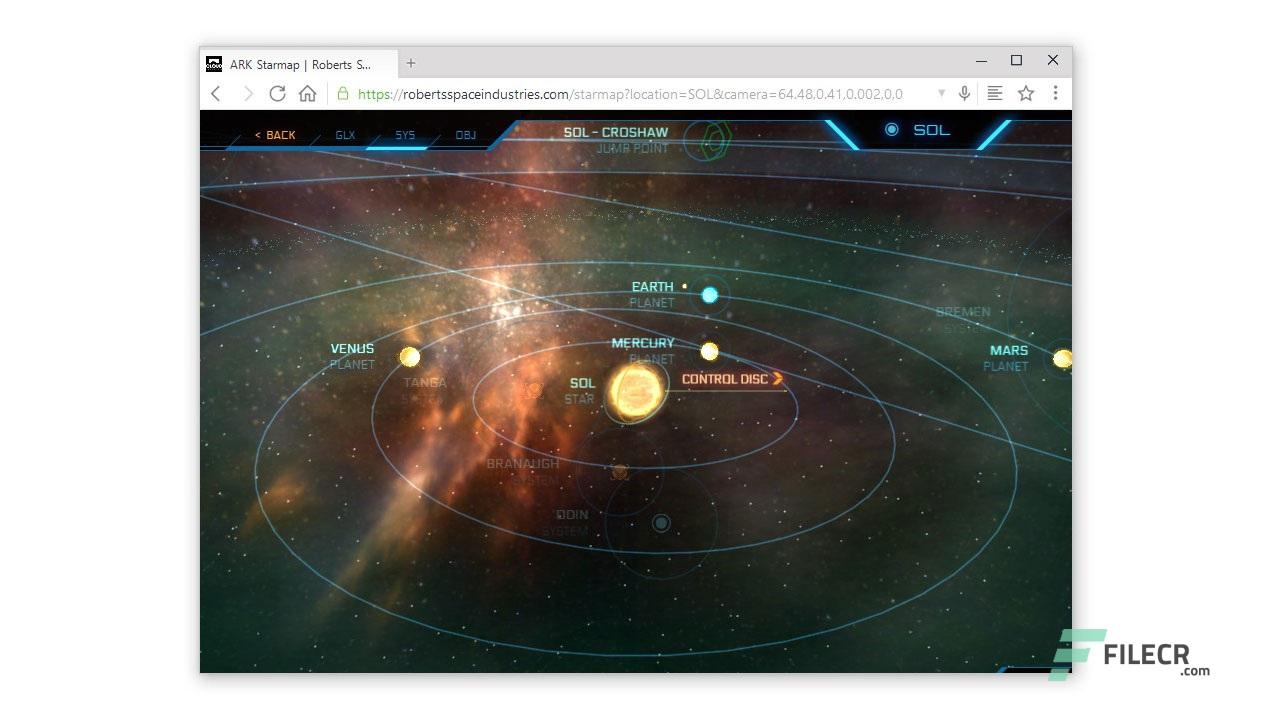Viewport: 1280px width, 720px height.
Task: Reload the page with the refresh icon
Action: [x=278, y=93]
